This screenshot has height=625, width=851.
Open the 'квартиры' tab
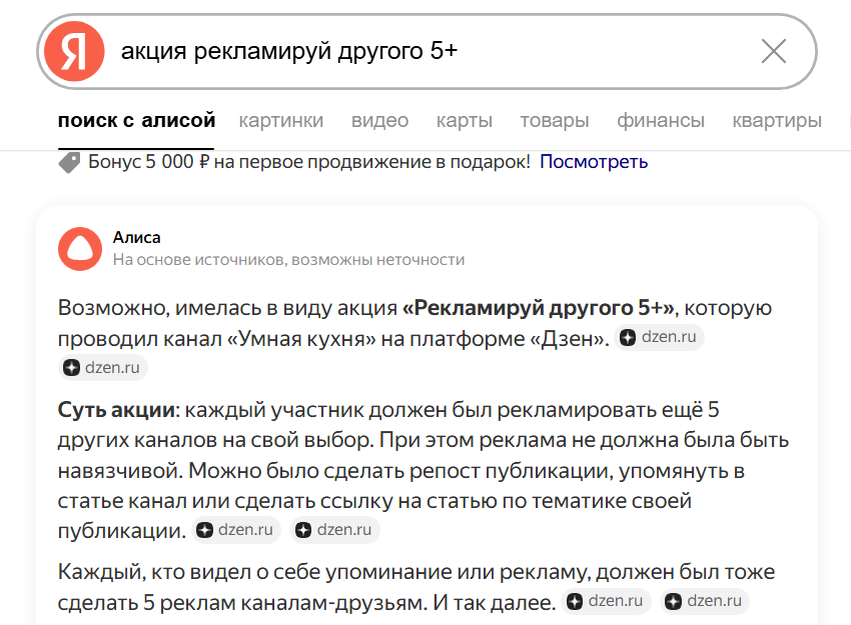pyautogui.click(x=777, y=120)
